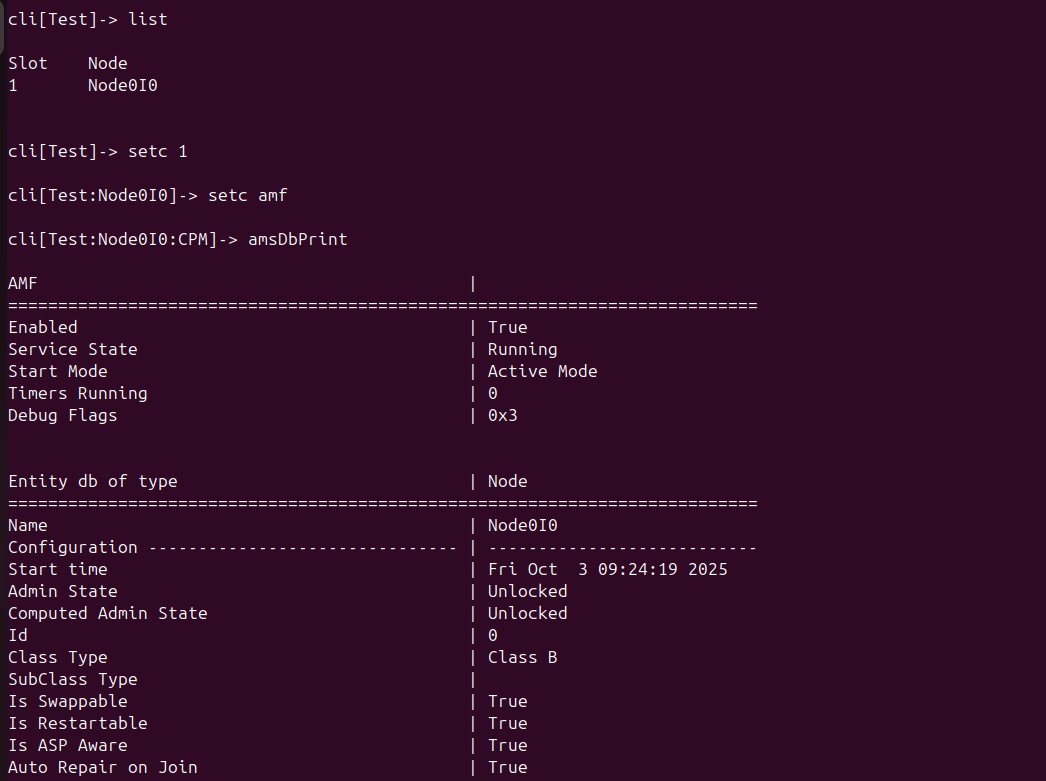
Task: Click the "Node" column header in list output
Action: (x=107, y=63)
